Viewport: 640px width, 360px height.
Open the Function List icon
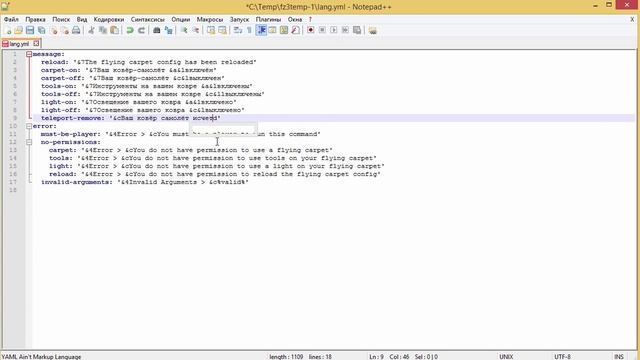296,30
